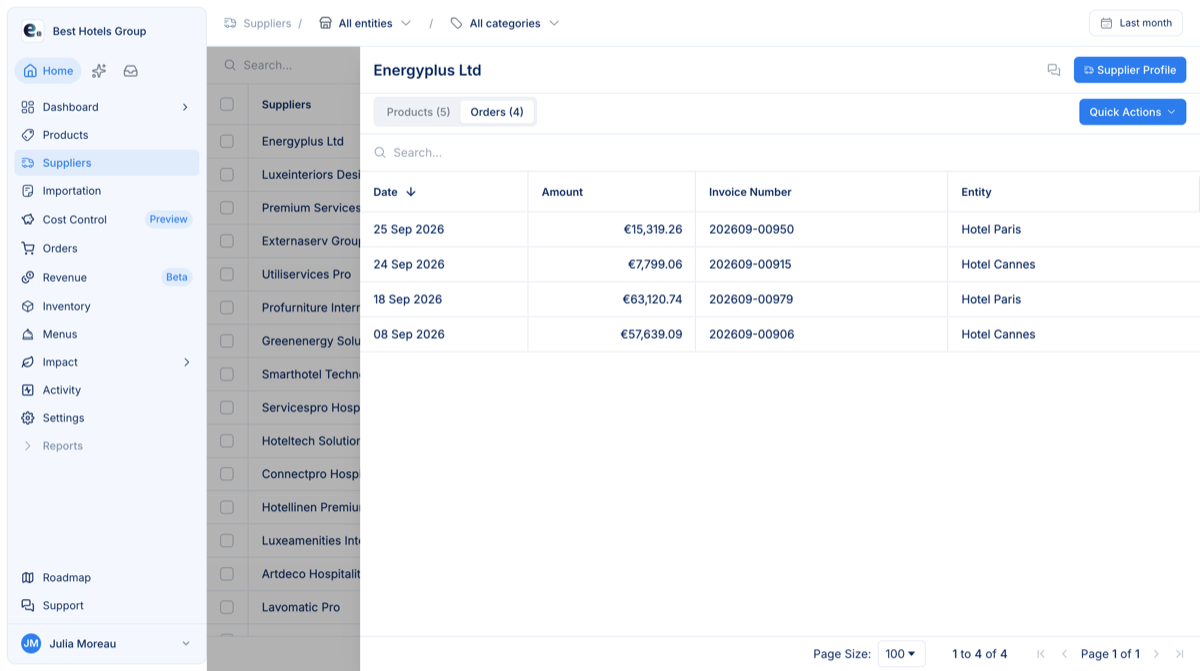Open the Julia Moreau account menu
Viewport: 1200px width, 671px height.
106,644
